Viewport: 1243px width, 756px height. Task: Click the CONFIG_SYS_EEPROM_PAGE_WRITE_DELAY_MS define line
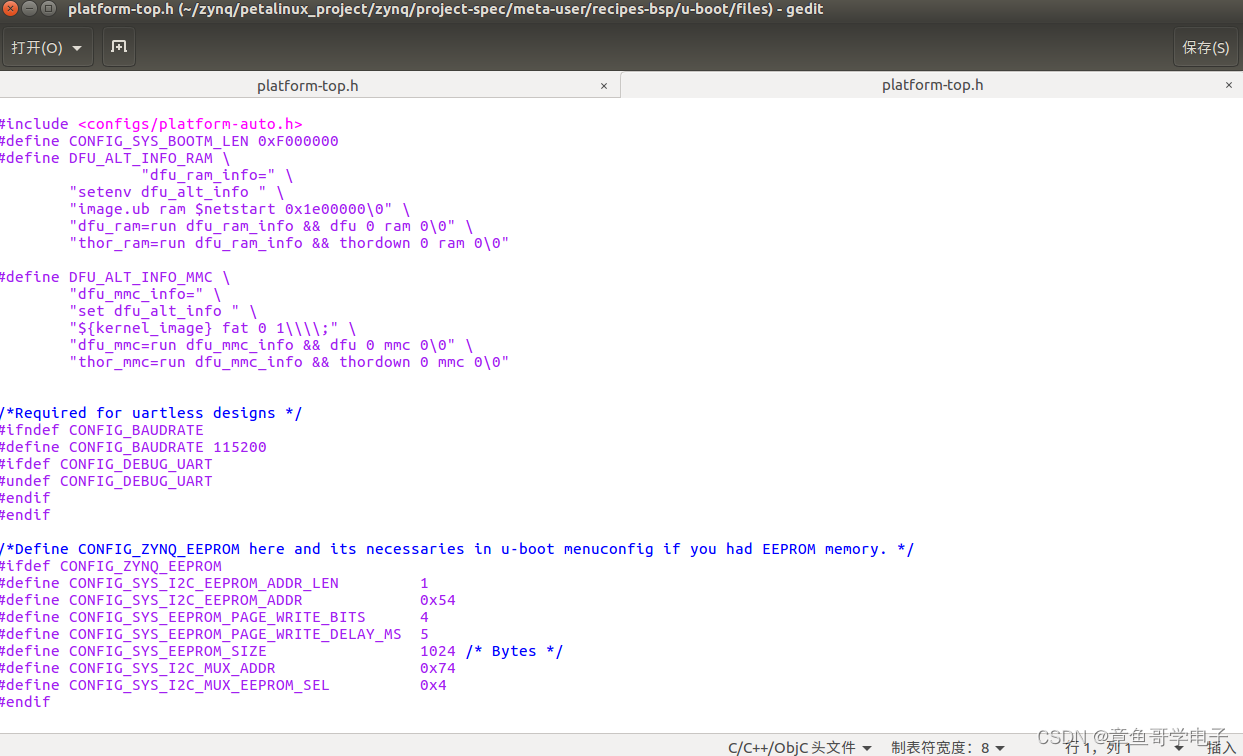point(214,634)
